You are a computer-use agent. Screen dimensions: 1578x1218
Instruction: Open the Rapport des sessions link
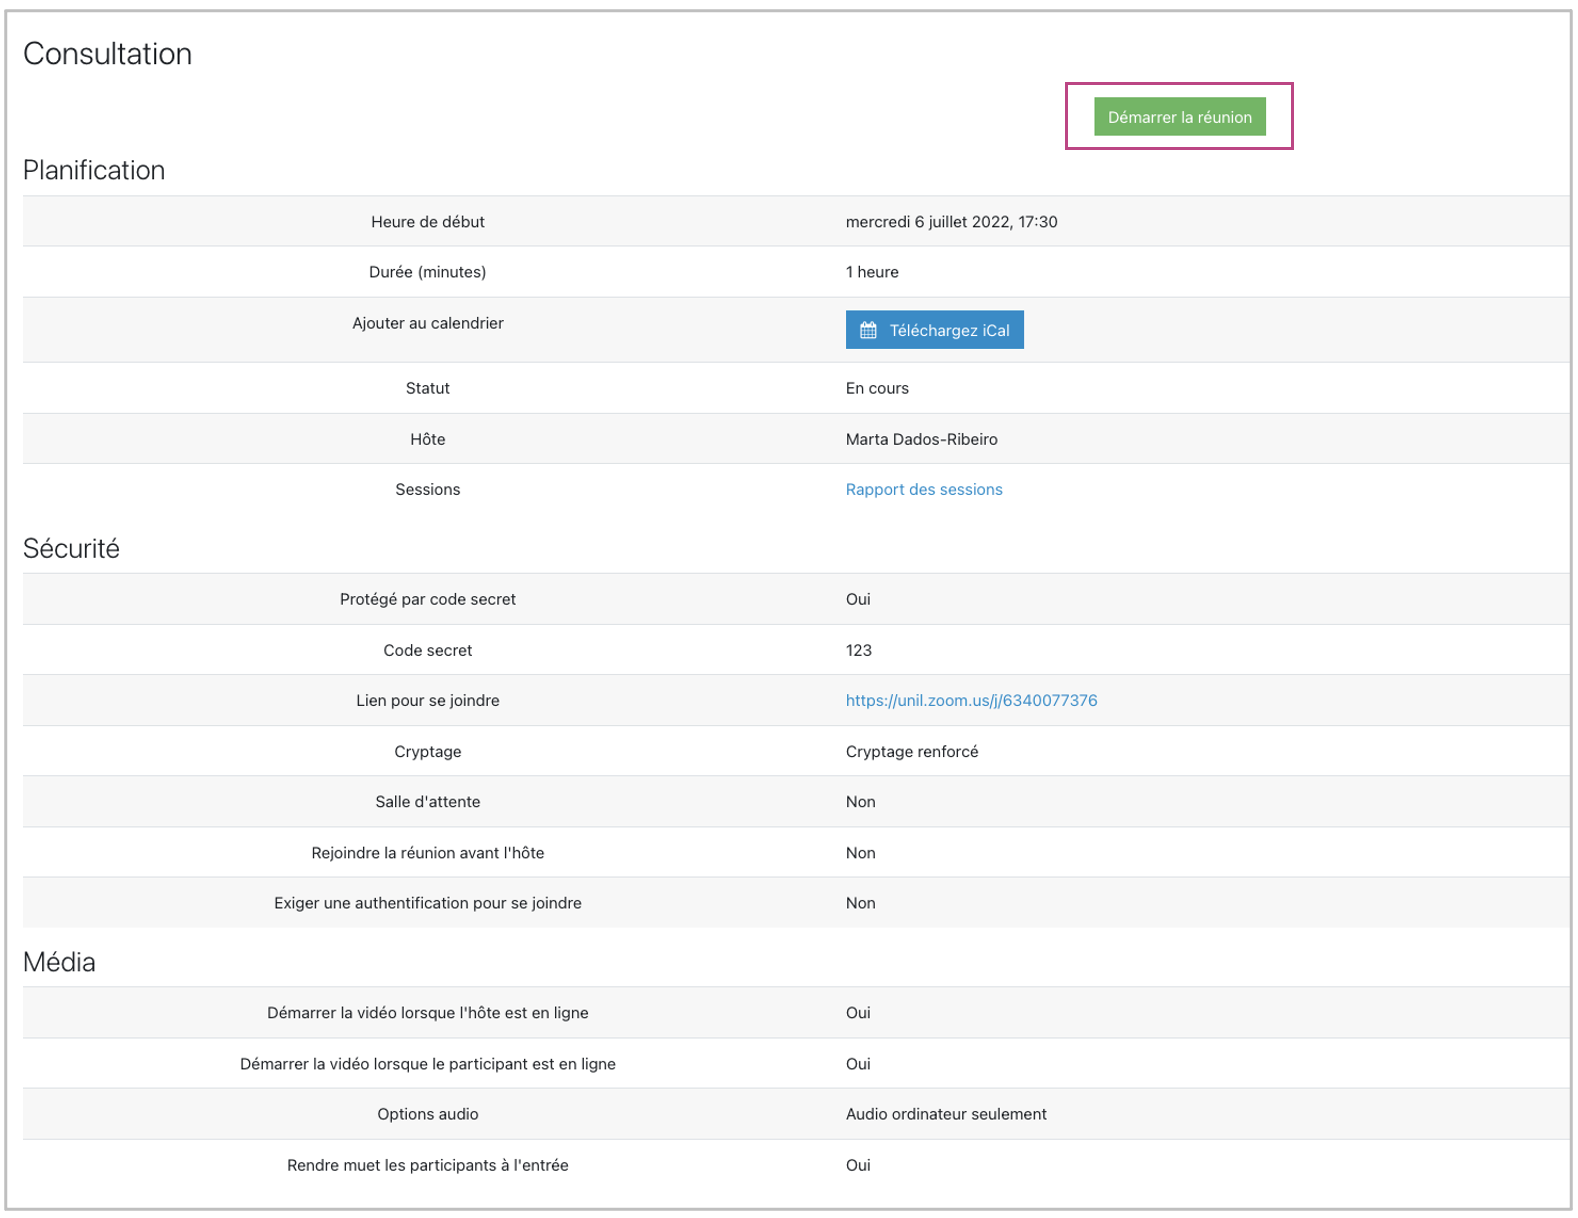(923, 489)
